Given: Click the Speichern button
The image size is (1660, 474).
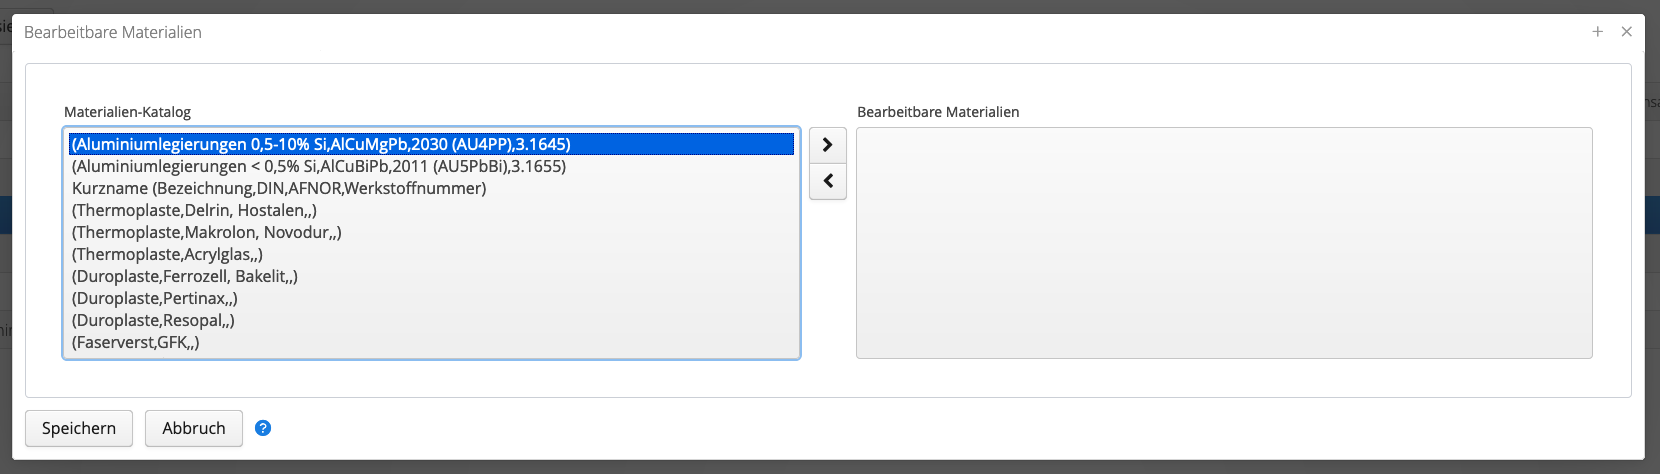Looking at the screenshot, I should [79, 428].
